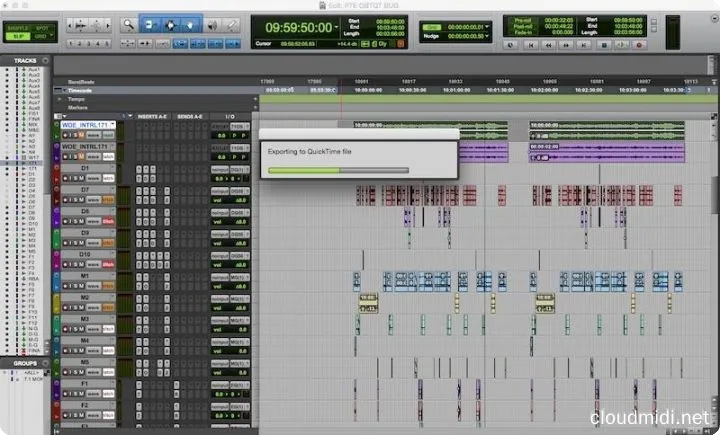Select the Scrubber speaker tool

pos(210,22)
